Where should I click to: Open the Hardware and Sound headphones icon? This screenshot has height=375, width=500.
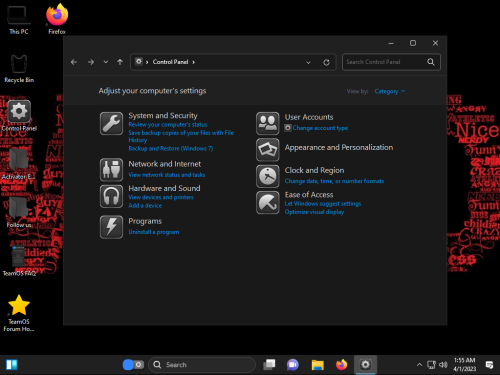tap(111, 196)
